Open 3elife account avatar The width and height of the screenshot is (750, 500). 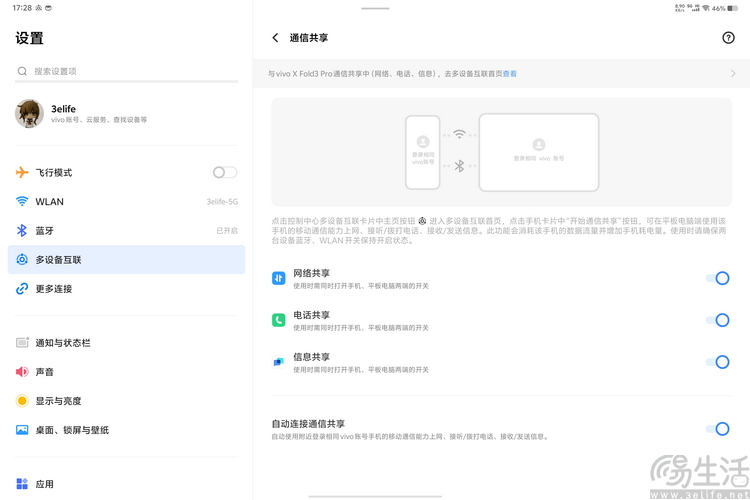(29, 114)
